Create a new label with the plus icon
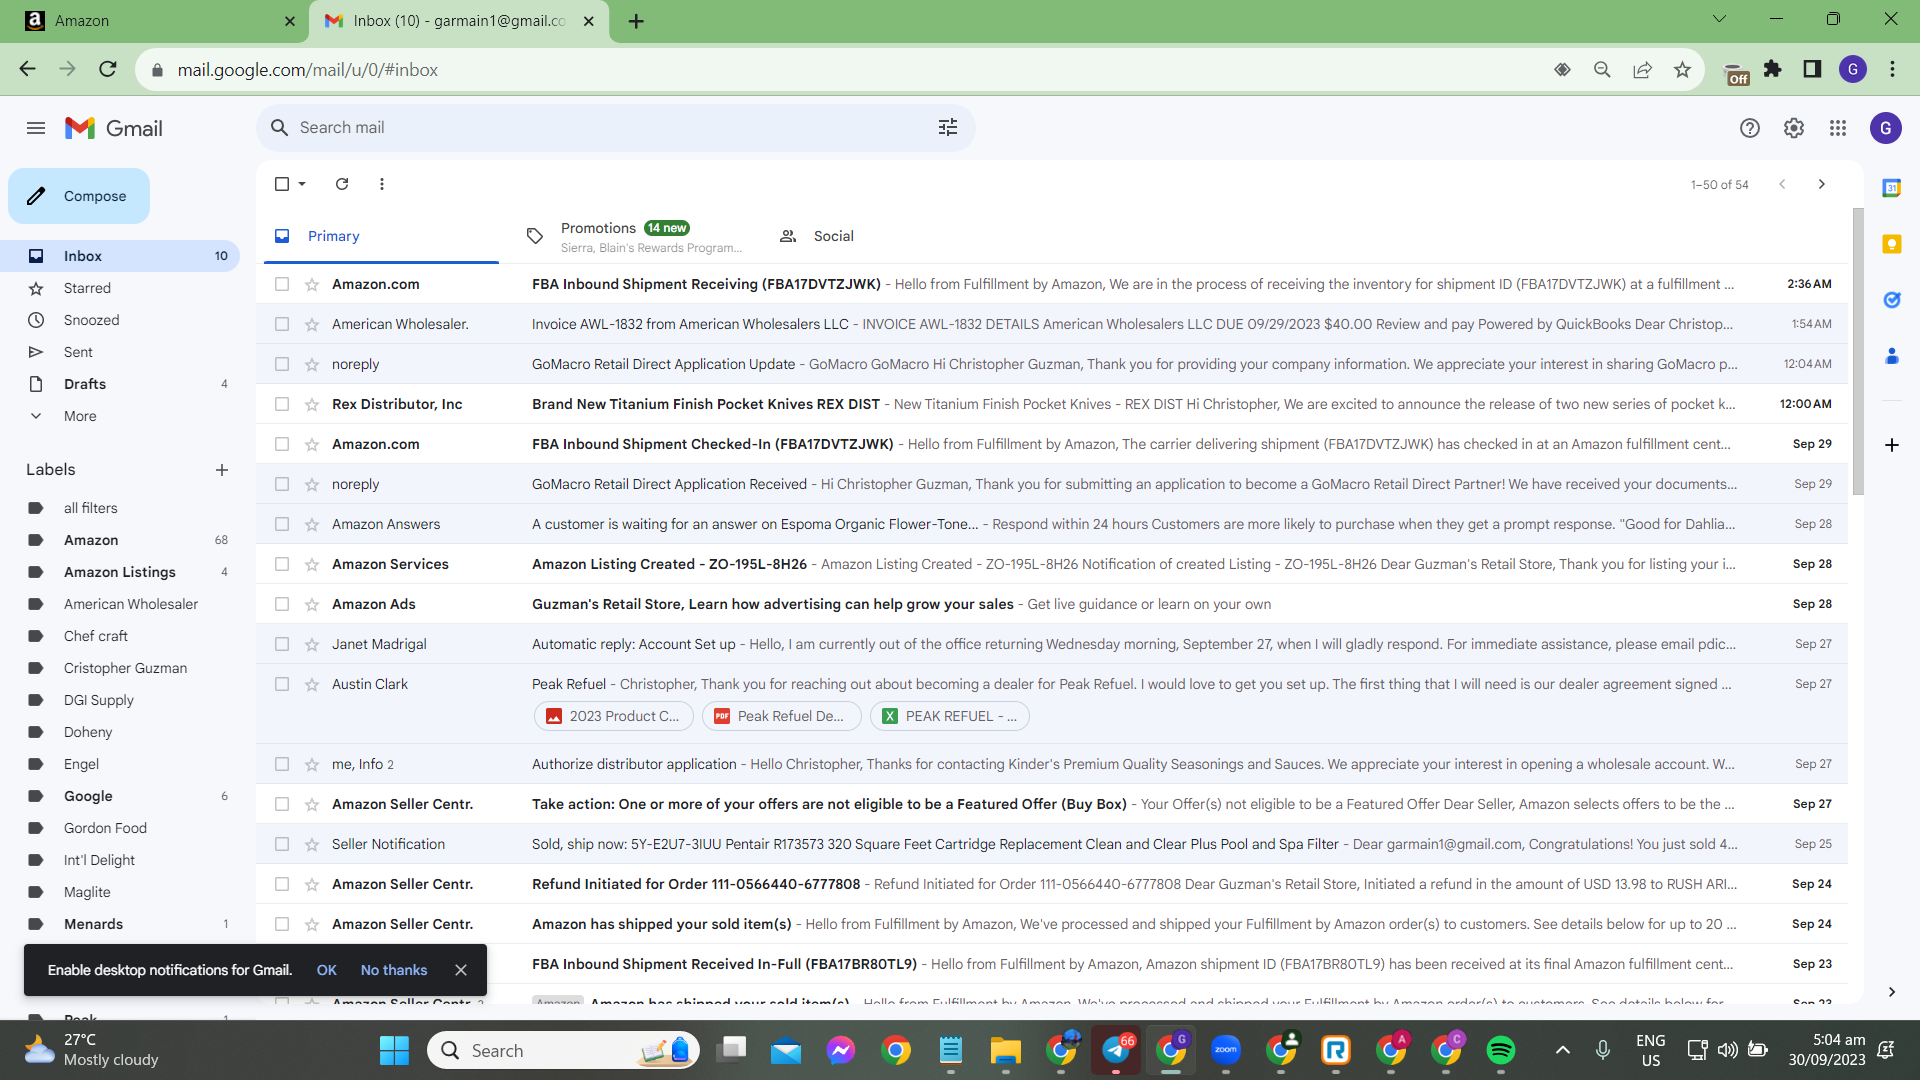 click(222, 470)
